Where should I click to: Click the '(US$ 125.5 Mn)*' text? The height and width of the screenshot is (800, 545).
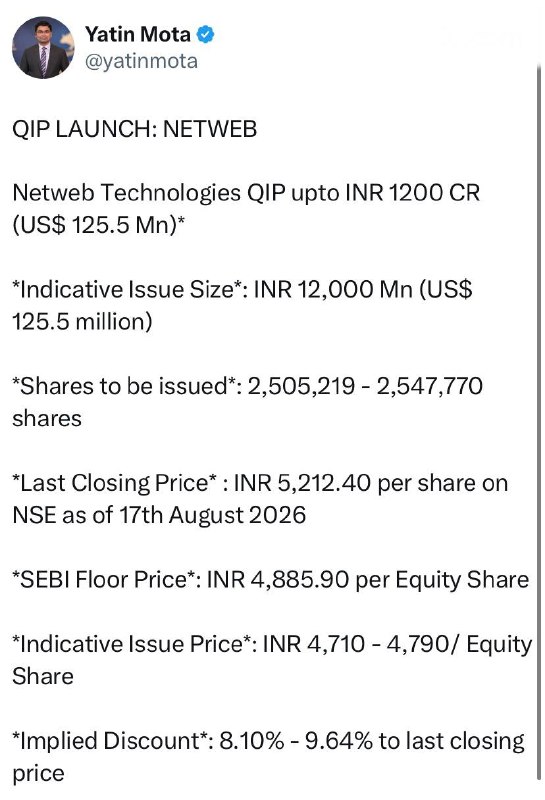[98, 225]
